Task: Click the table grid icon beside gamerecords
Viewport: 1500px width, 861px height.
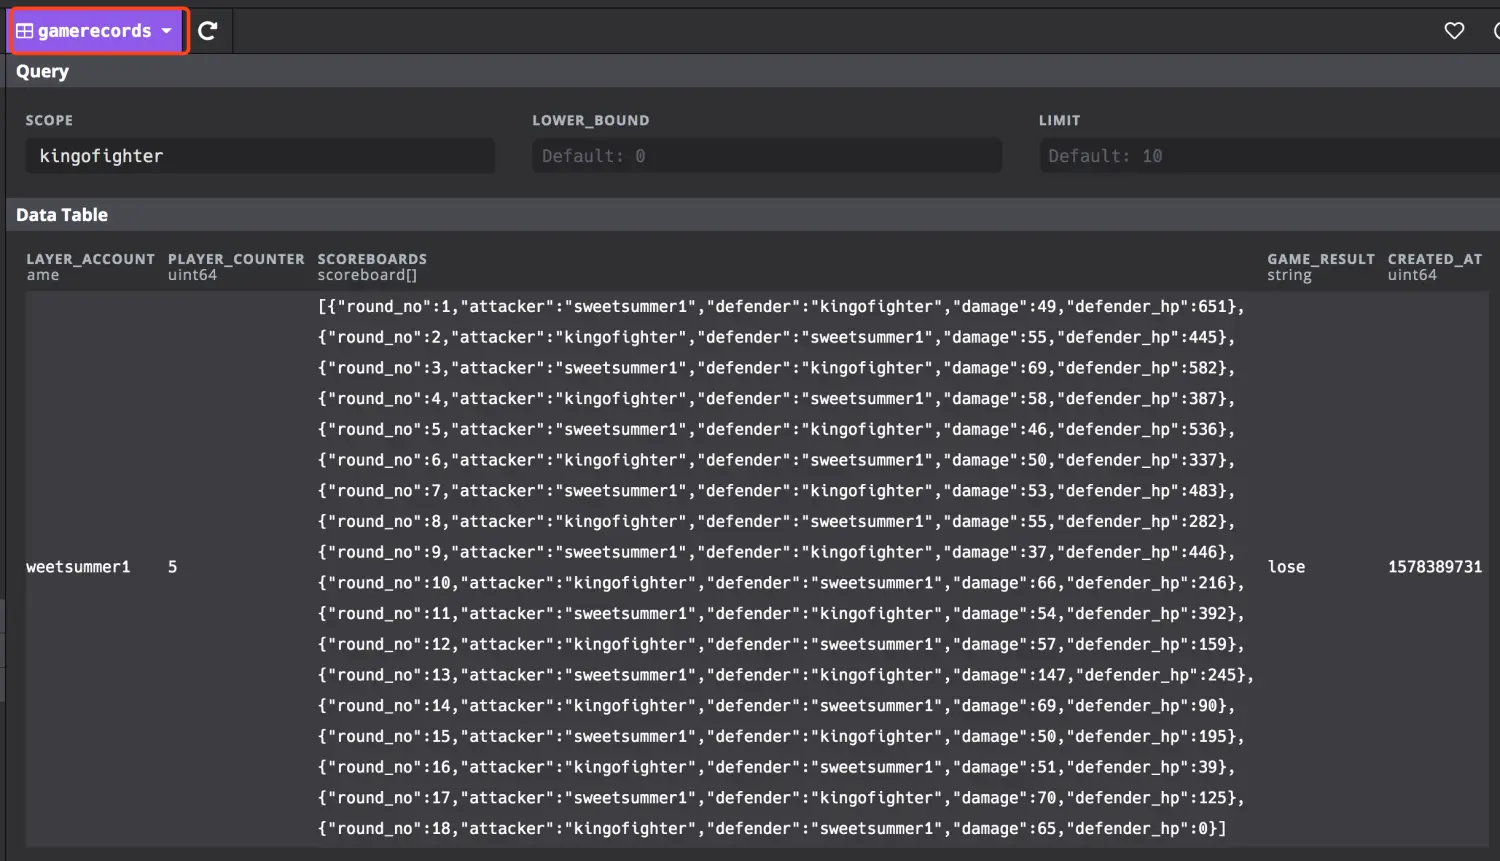Action: tap(25, 31)
